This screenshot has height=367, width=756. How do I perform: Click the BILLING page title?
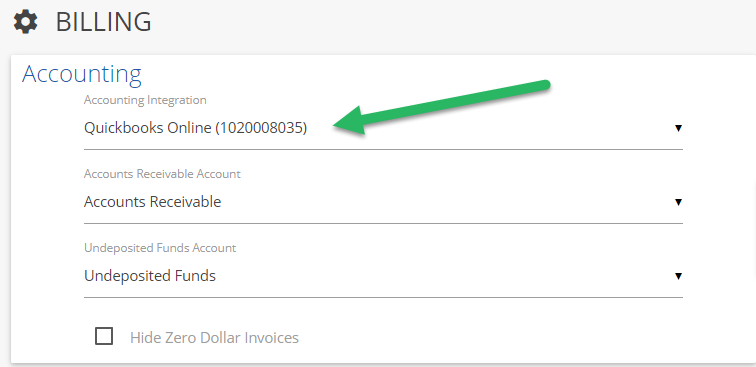(104, 22)
